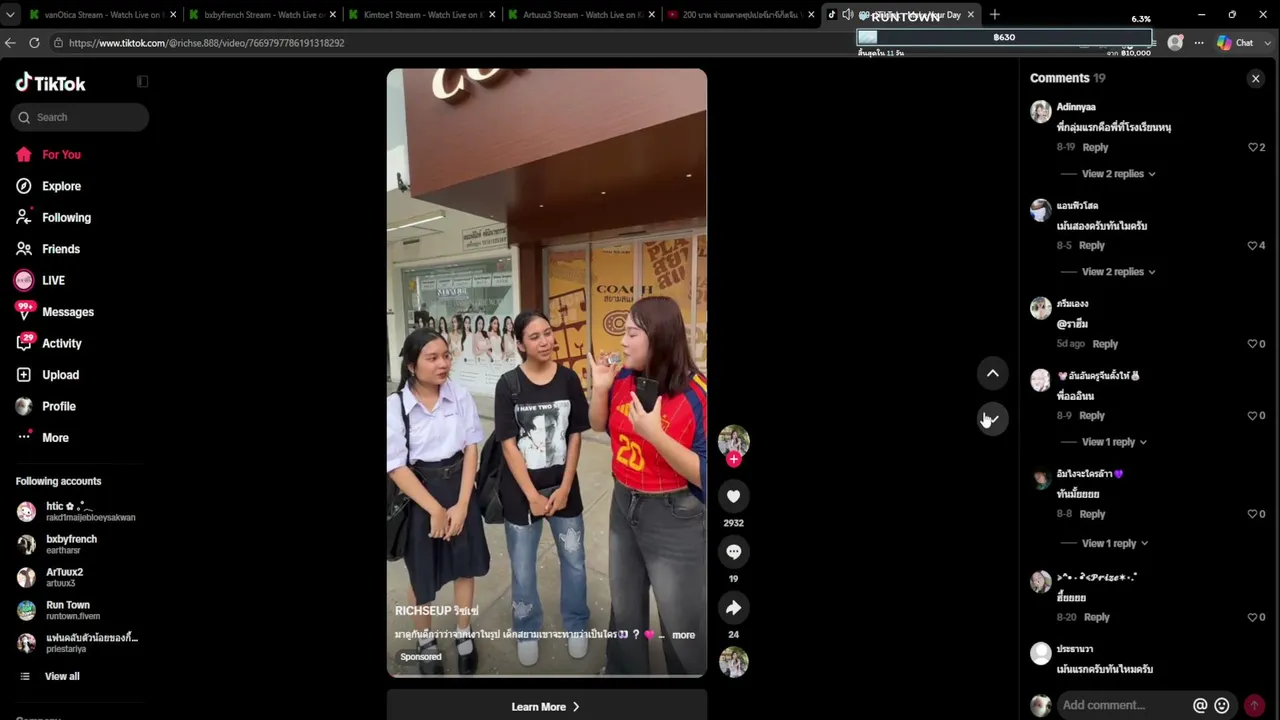Collapse the TikTok sidebar panel
Image resolution: width=1280 pixels, height=720 pixels.
[142, 81]
